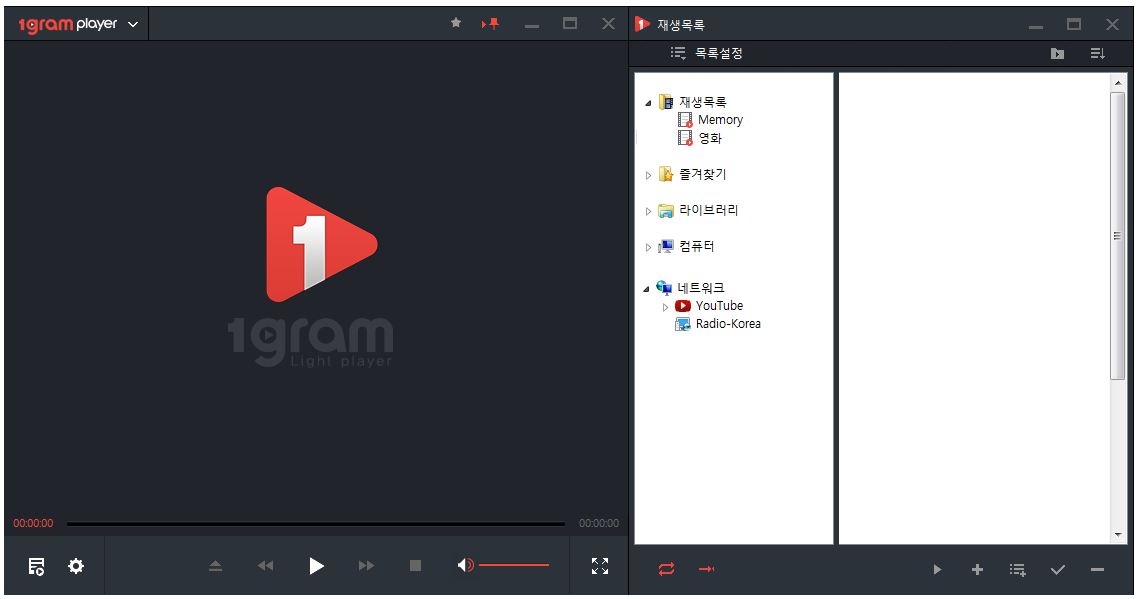
Task: Open the 1gram player main menu dropdown
Action: click(x=133, y=24)
